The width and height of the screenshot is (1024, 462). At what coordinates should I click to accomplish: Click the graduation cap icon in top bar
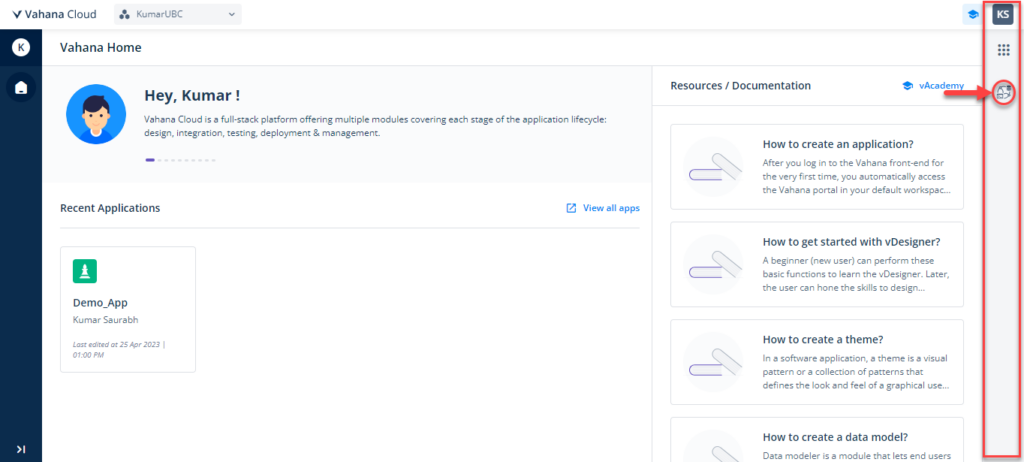coord(972,14)
